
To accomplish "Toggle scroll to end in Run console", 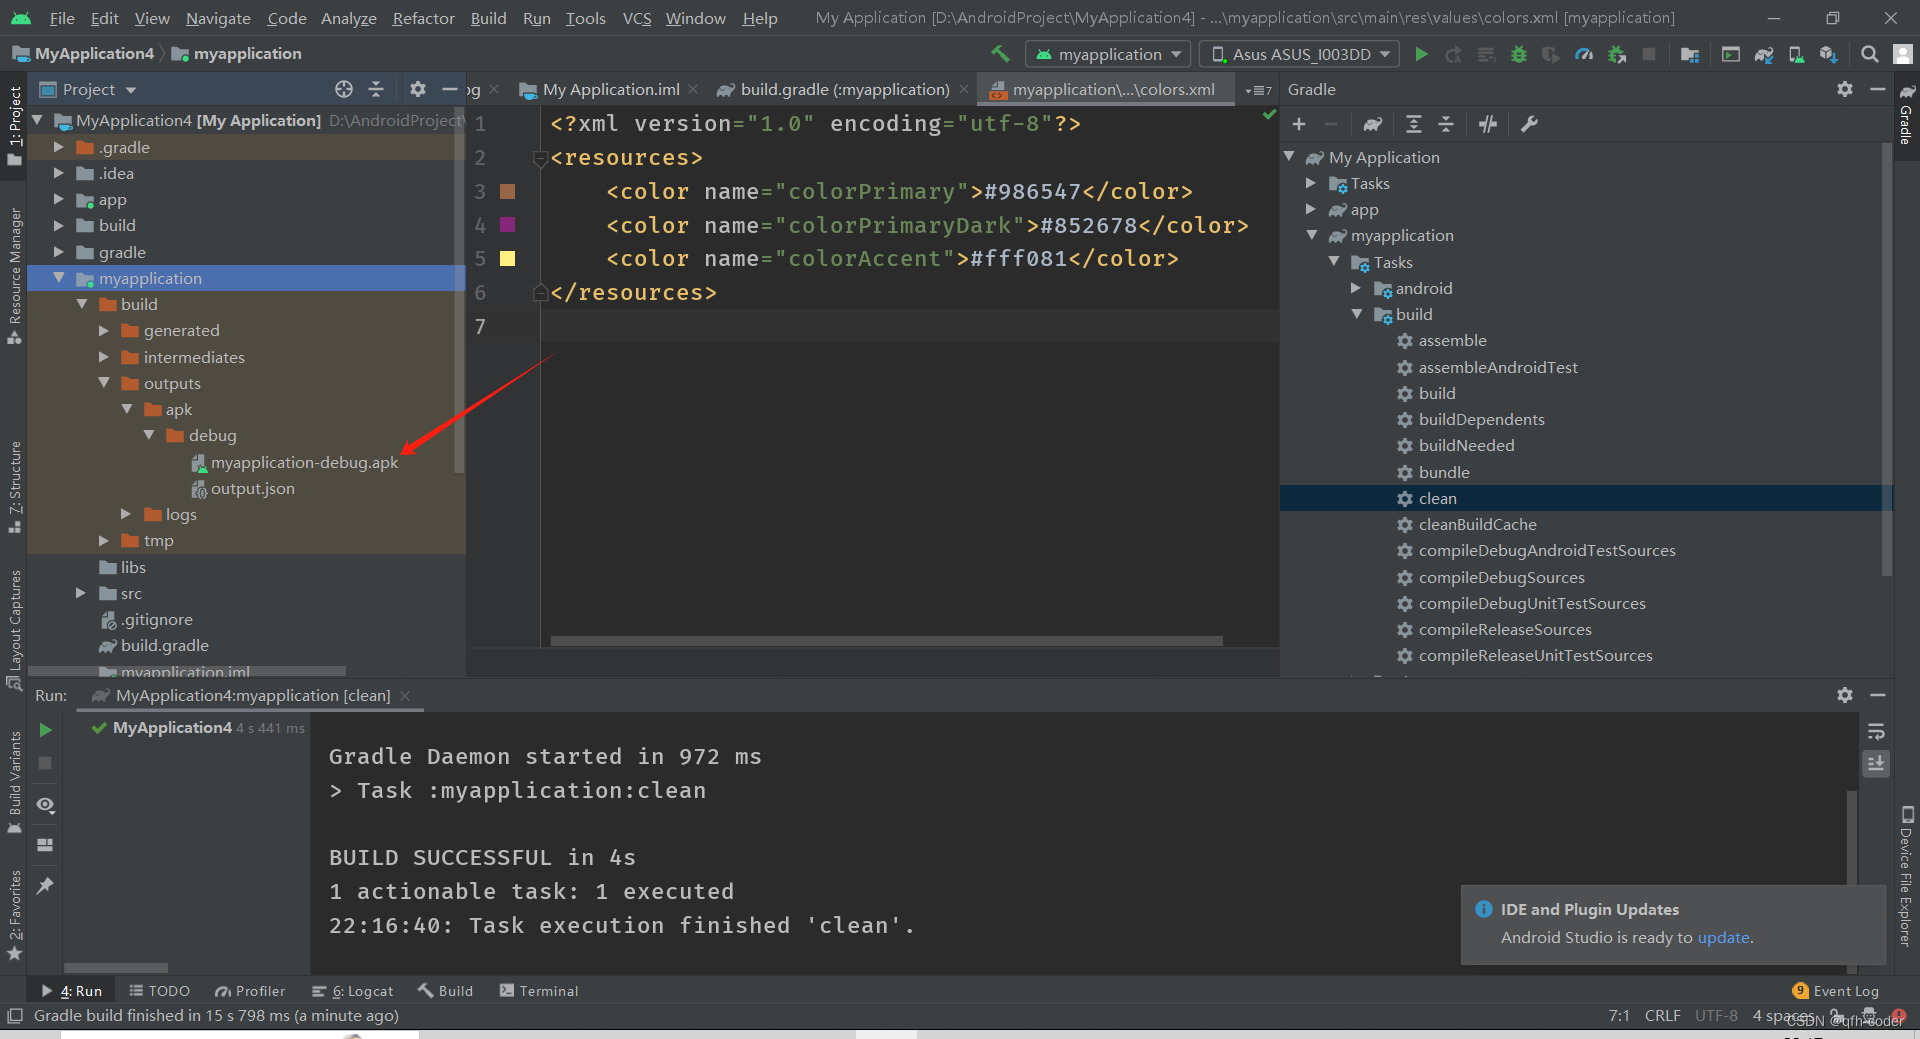I will coord(1876,764).
